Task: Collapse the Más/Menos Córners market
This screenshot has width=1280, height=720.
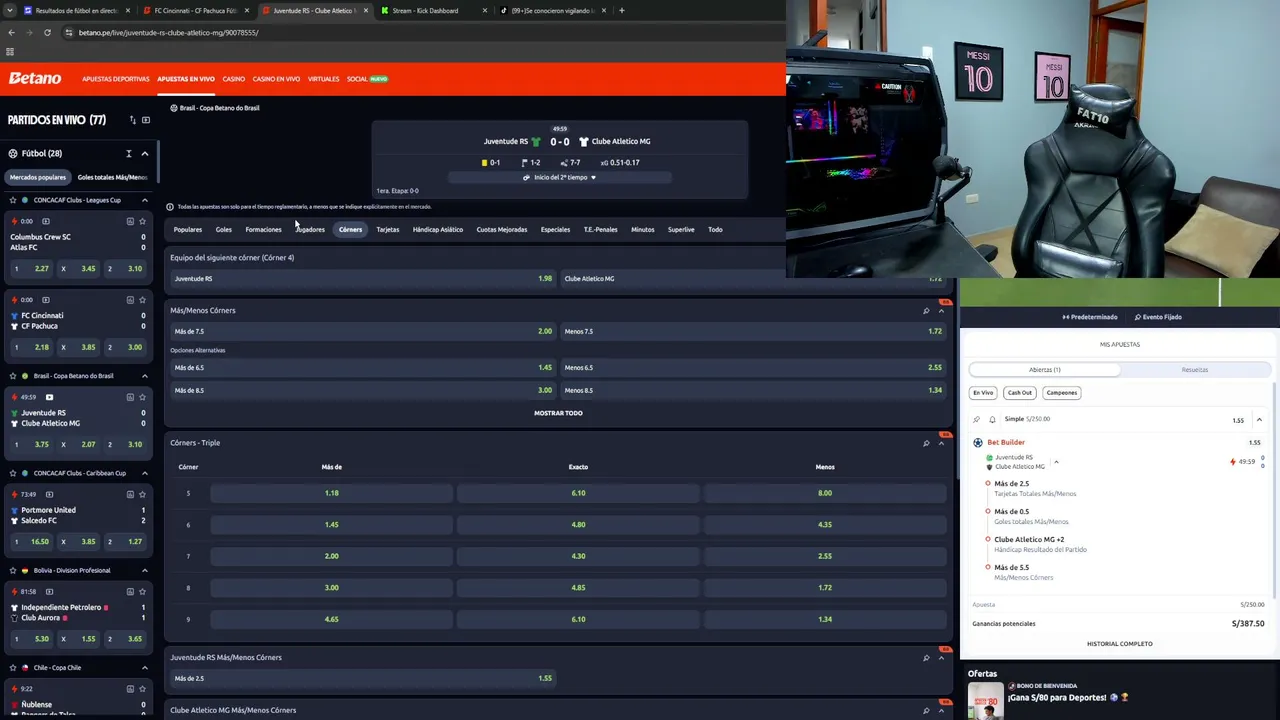Action: tap(941, 310)
